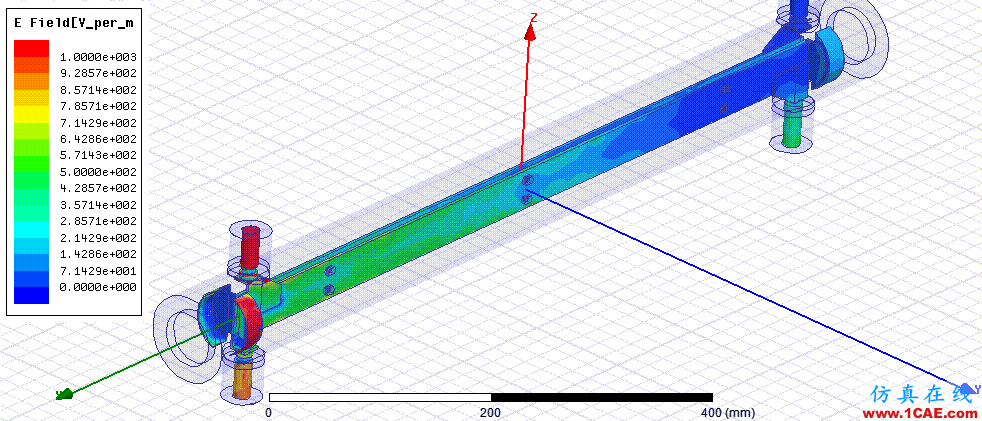Click the red Z axis arrowhead
The width and height of the screenshot is (982, 421).
point(530,33)
